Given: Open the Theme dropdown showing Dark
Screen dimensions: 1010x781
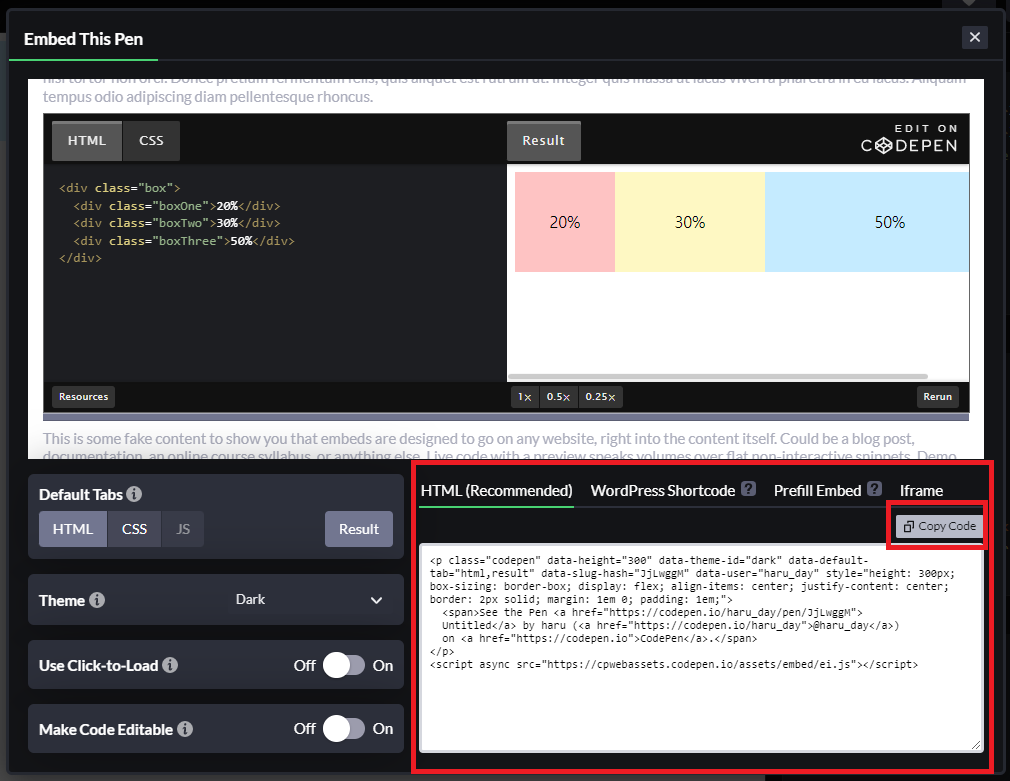Looking at the screenshot, I should pos(309,600).
